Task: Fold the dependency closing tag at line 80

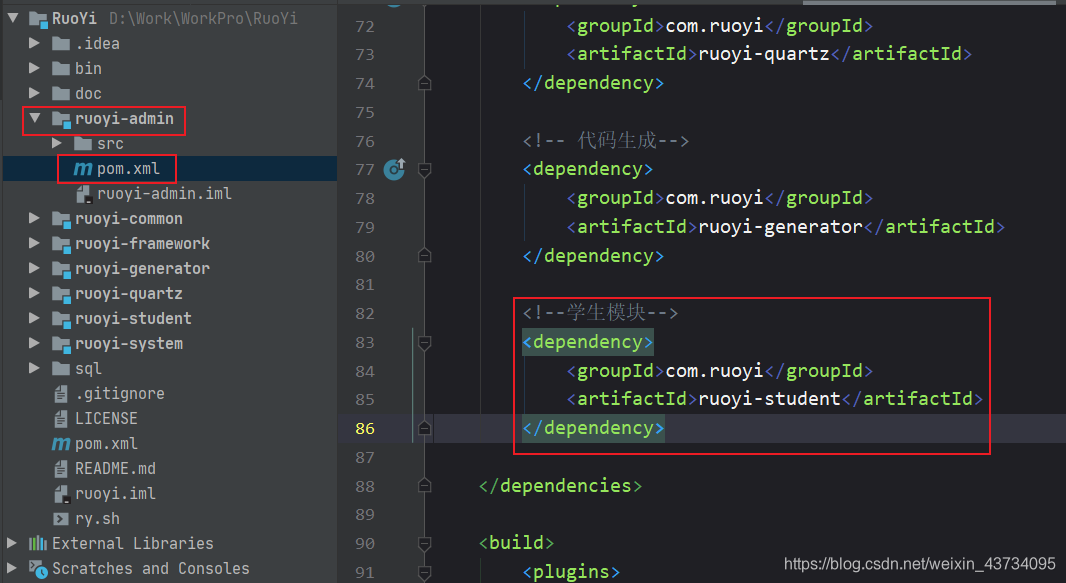Action: [x=424, y=255]
